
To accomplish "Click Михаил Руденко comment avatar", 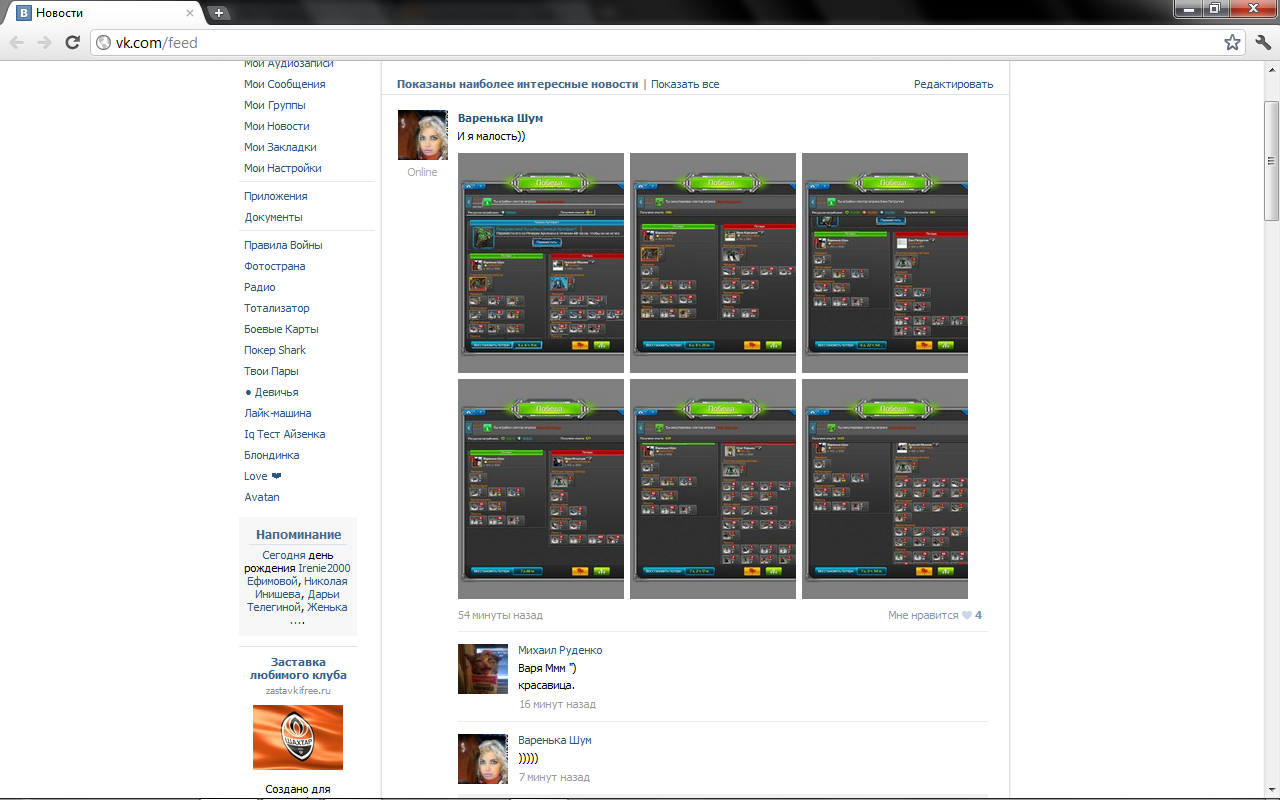I will coord(483,669).
